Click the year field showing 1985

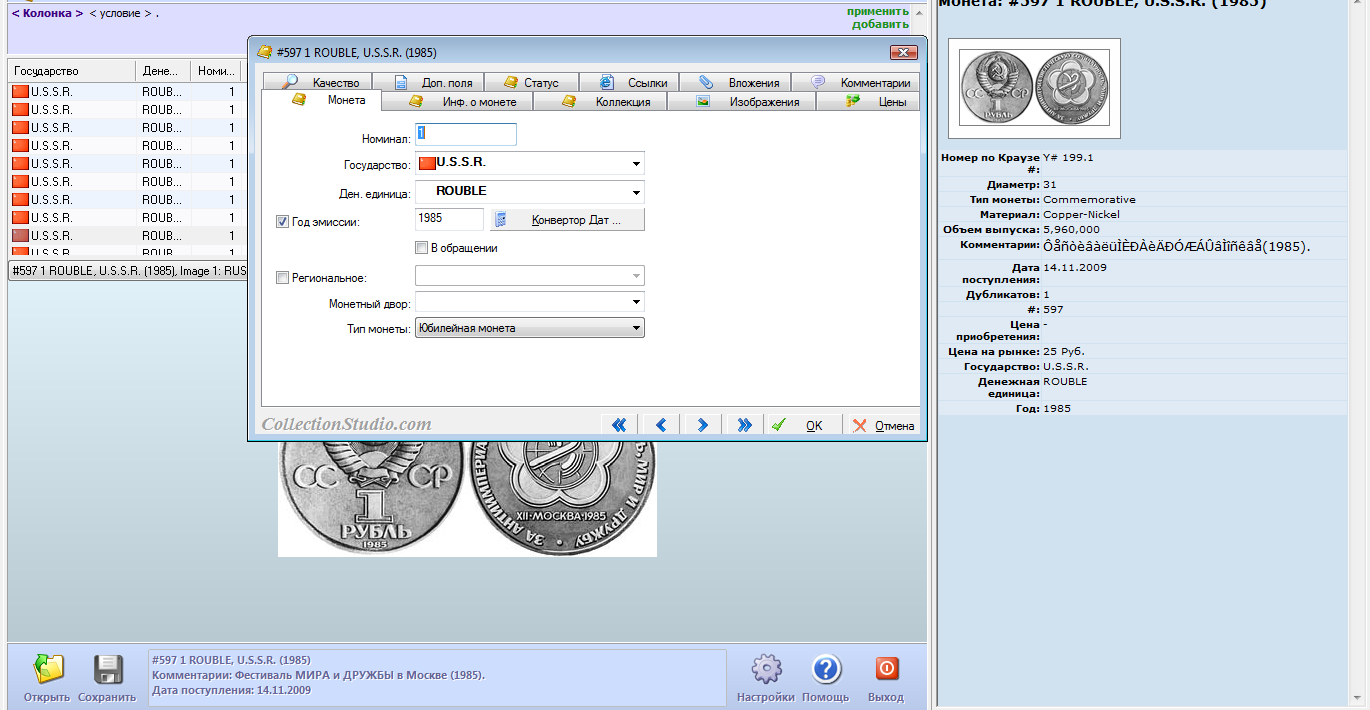click(449, 219)
